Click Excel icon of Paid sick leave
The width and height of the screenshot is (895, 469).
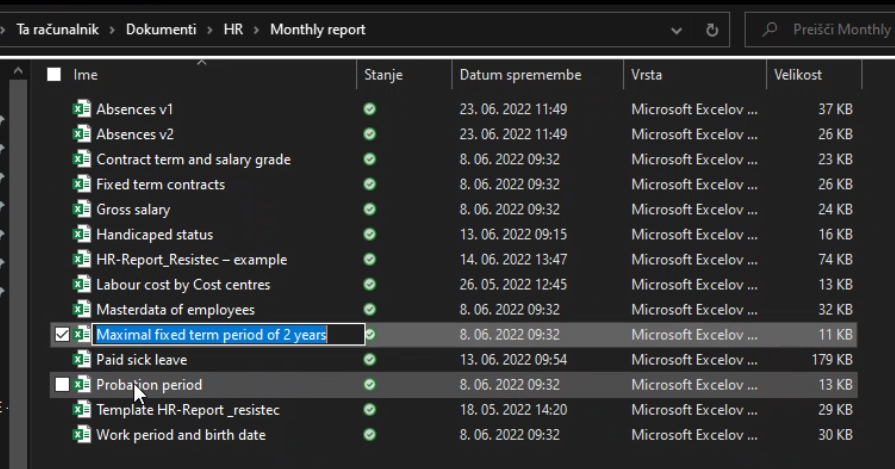click(82, 359)
